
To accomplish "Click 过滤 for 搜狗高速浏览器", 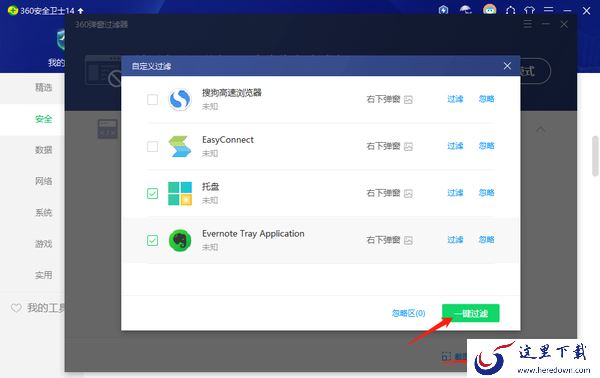I will (455, 99).
